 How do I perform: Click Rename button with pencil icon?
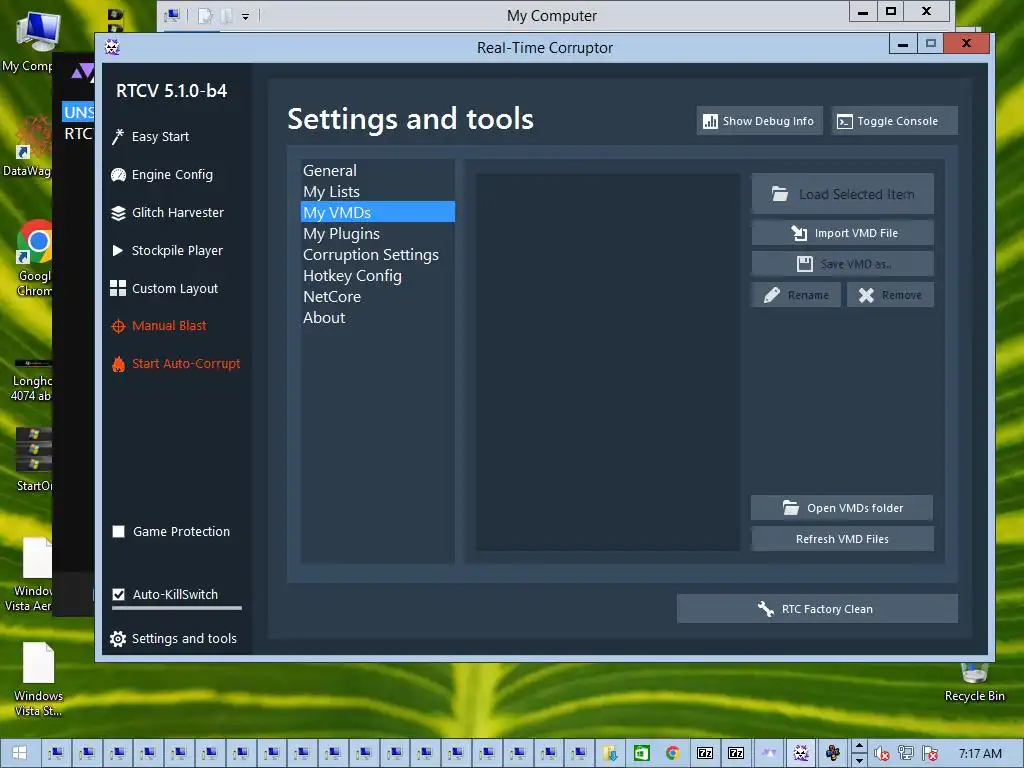pos(796,295)
